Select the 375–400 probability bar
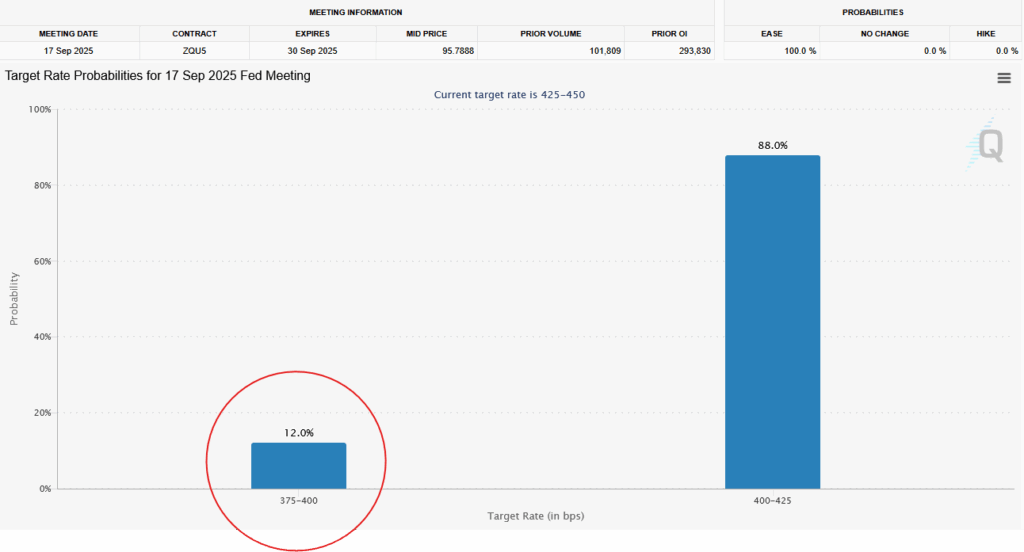This screenshot has height=552, width=1024. (x=298, y=465)
